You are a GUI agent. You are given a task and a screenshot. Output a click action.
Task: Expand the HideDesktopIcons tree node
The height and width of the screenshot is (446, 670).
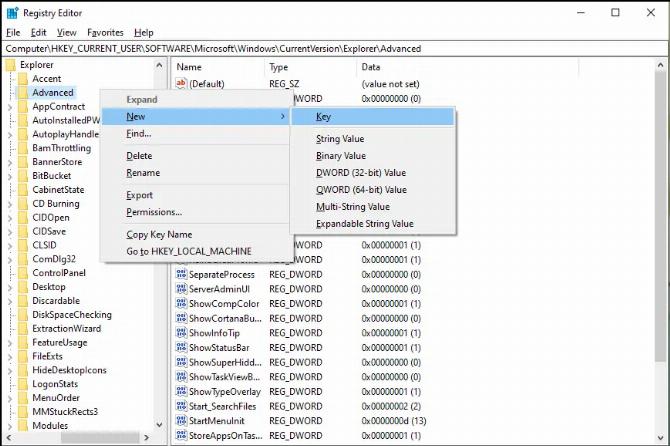pyautogui.click(x=10, y=370)
